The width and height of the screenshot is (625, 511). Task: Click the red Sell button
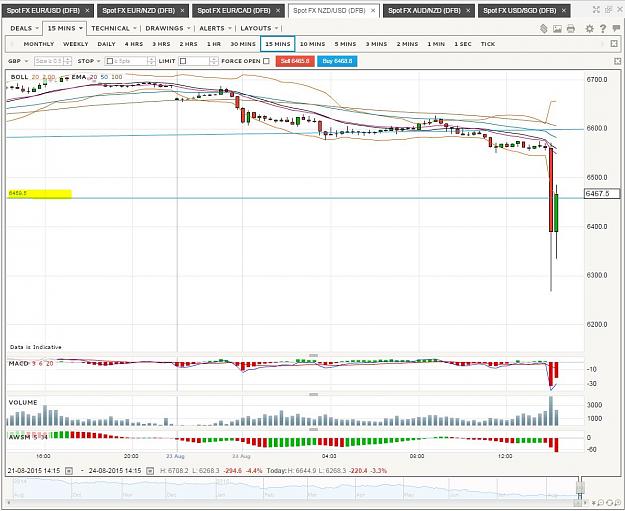pos(295,61)
